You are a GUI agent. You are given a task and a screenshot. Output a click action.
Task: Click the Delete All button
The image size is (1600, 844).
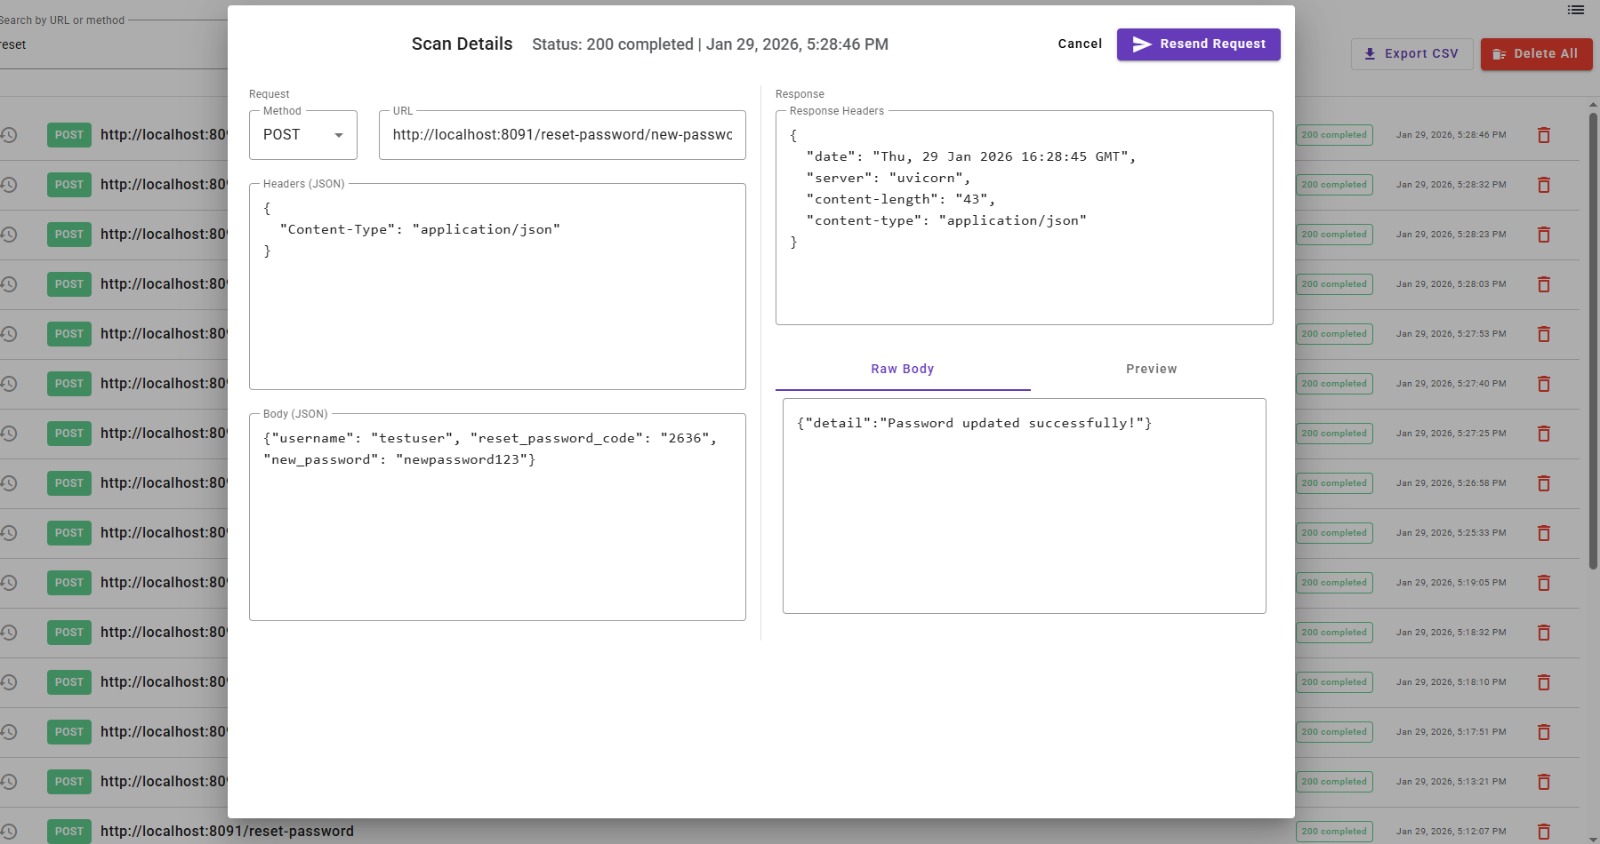1536,54
